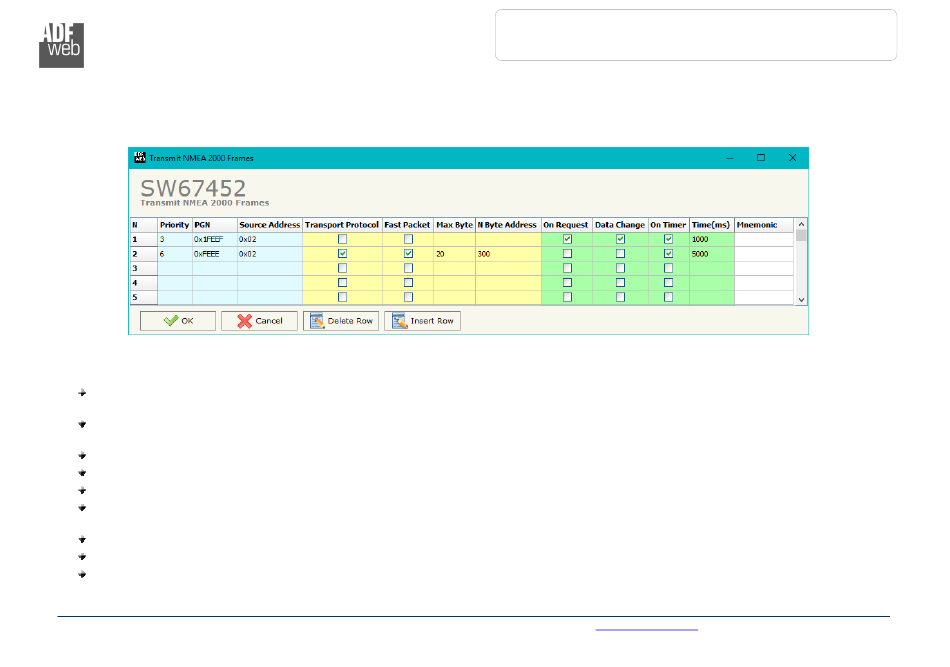Uncheck Fast Packet checkbox in row 2
The width and height of the screenshot is (950, 667).
pos(408,254)
